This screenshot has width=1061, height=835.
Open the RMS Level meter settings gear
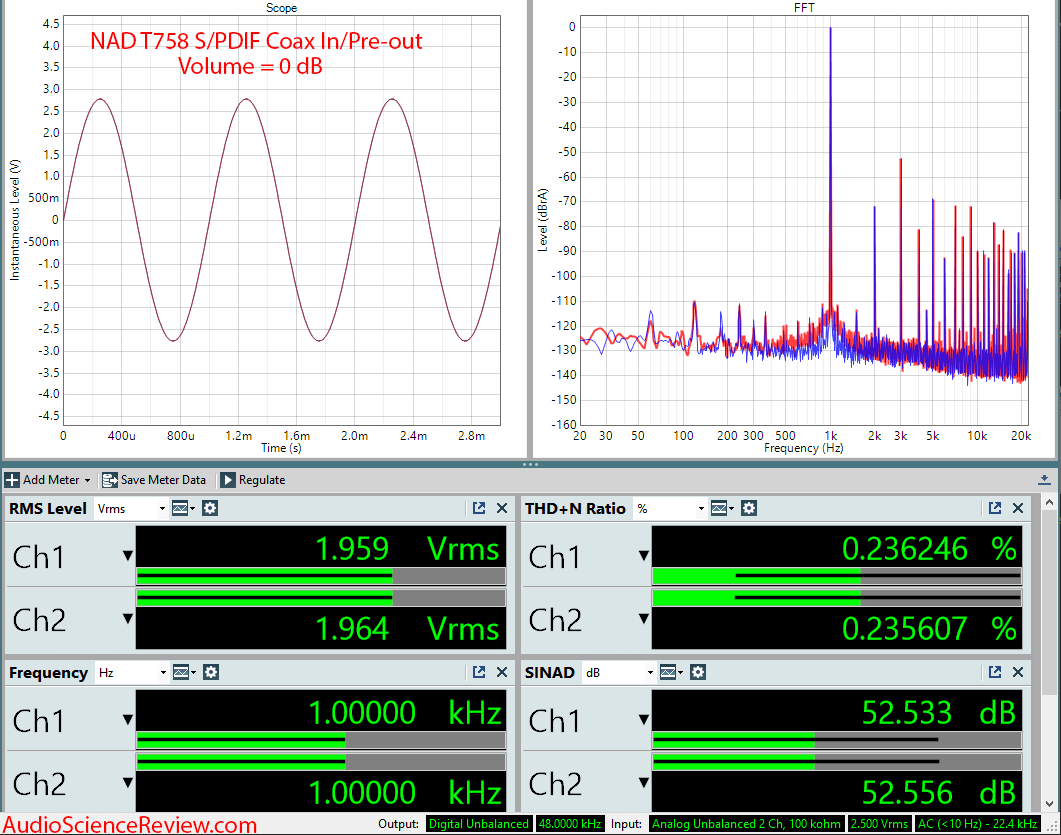point(209,508)
